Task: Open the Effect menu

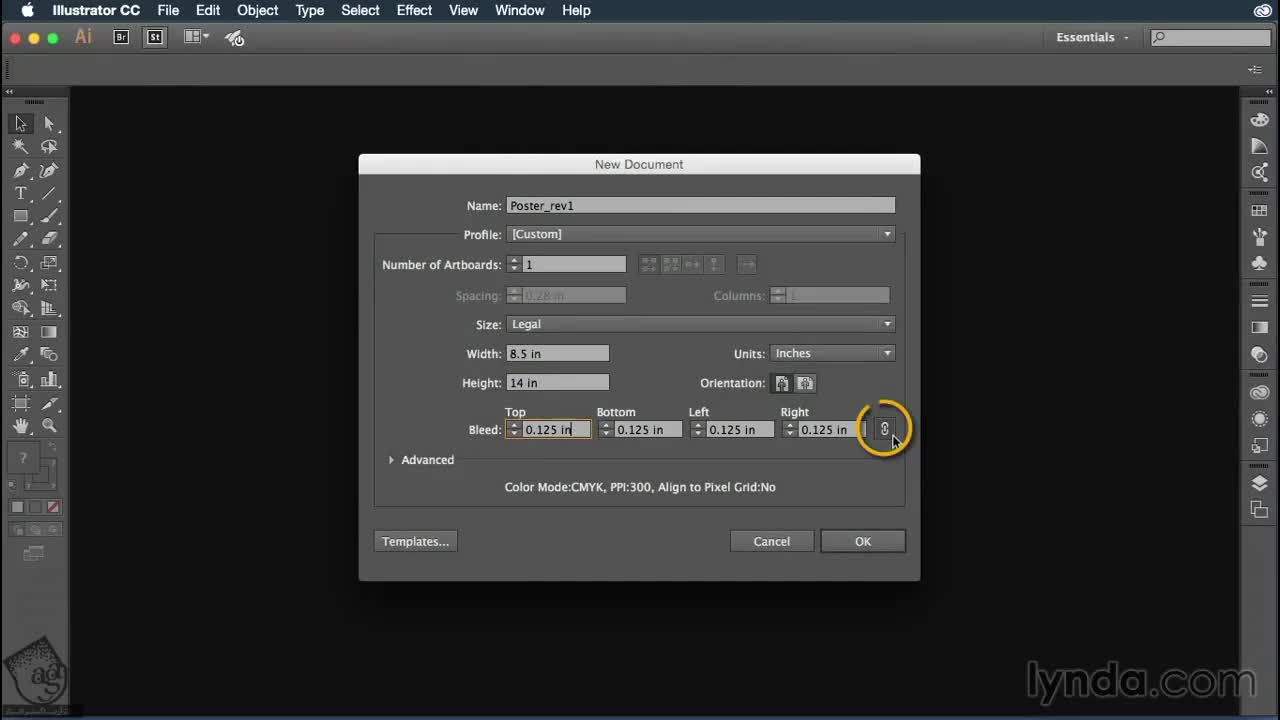Action: (414, 10)
